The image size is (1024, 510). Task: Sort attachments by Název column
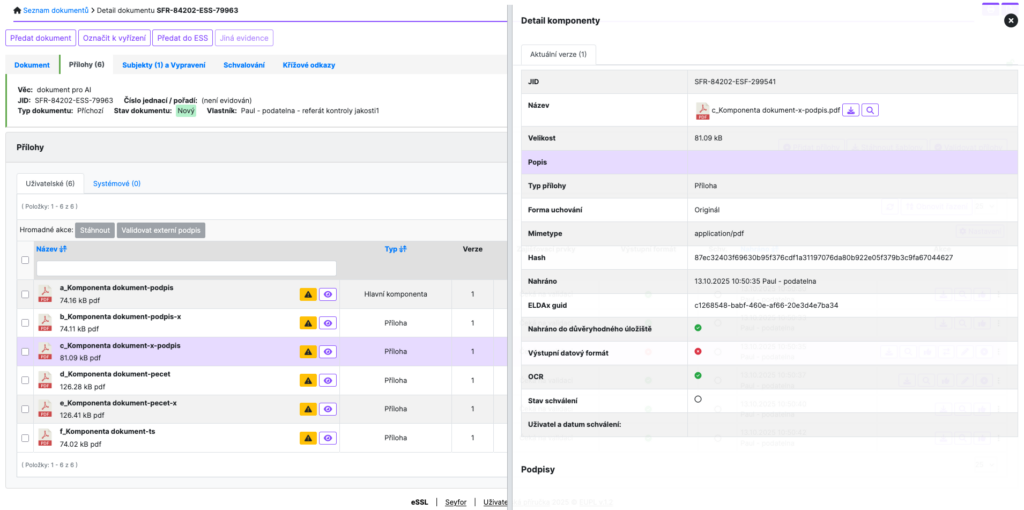(x=52, y=249)
